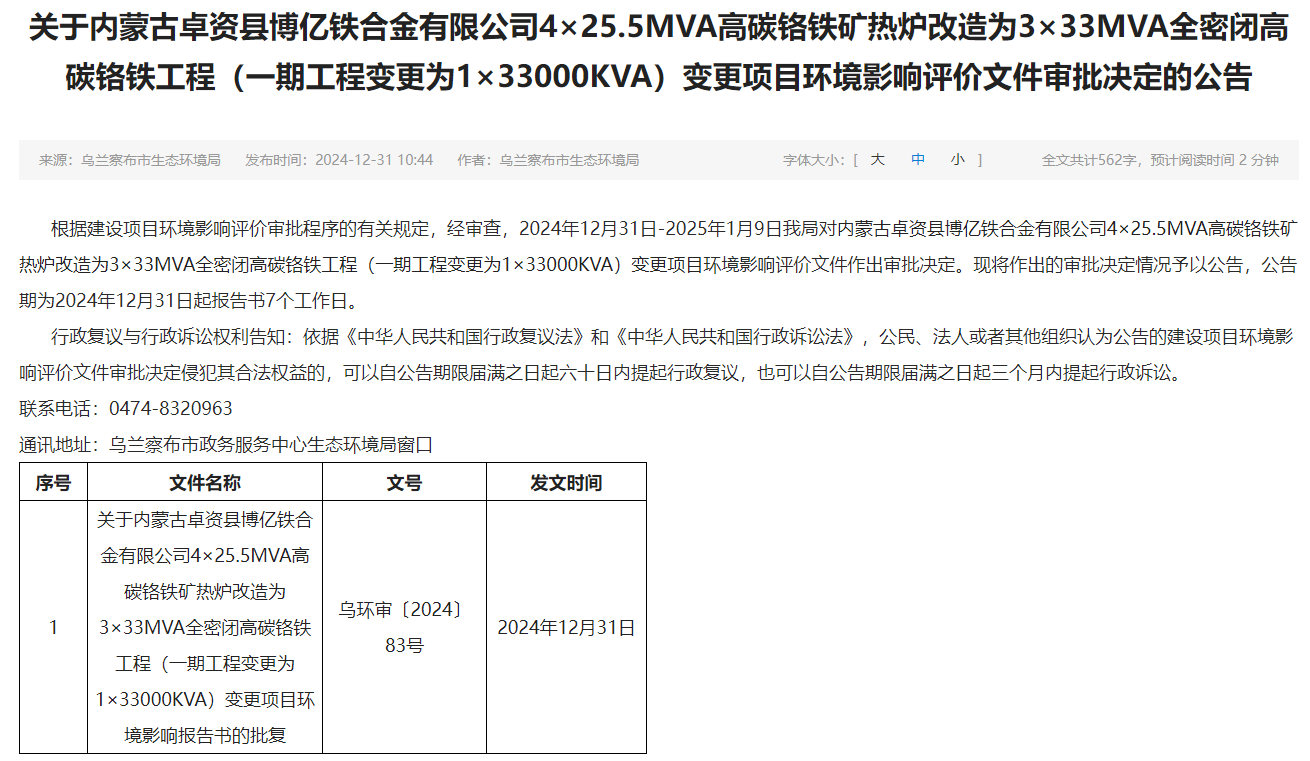Click the 文号 table column header
This screenshot has width=1310, height=761.
point(404,483)
